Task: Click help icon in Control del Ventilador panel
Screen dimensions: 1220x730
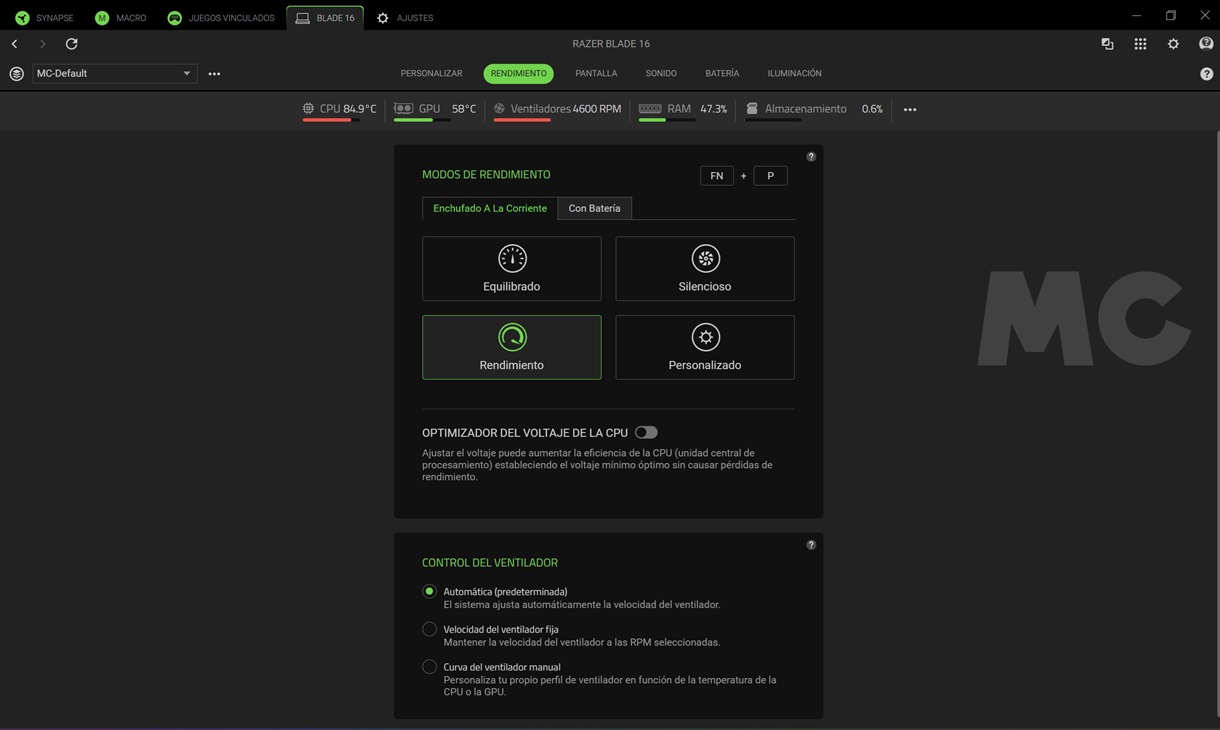Action: click(x=811, y=545)
